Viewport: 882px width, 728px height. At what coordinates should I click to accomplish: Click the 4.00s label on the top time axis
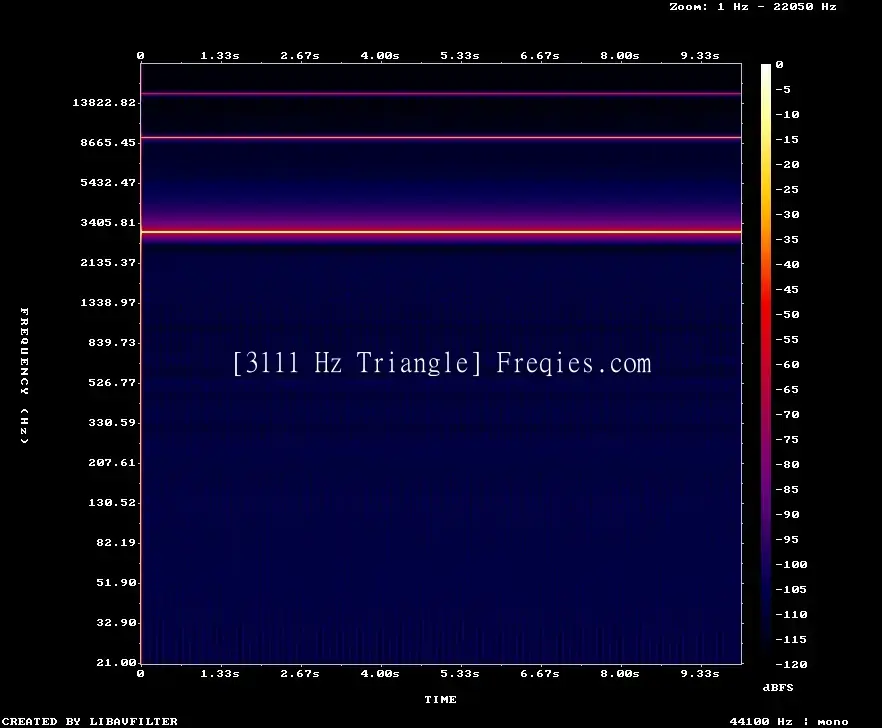click(380, 55)
